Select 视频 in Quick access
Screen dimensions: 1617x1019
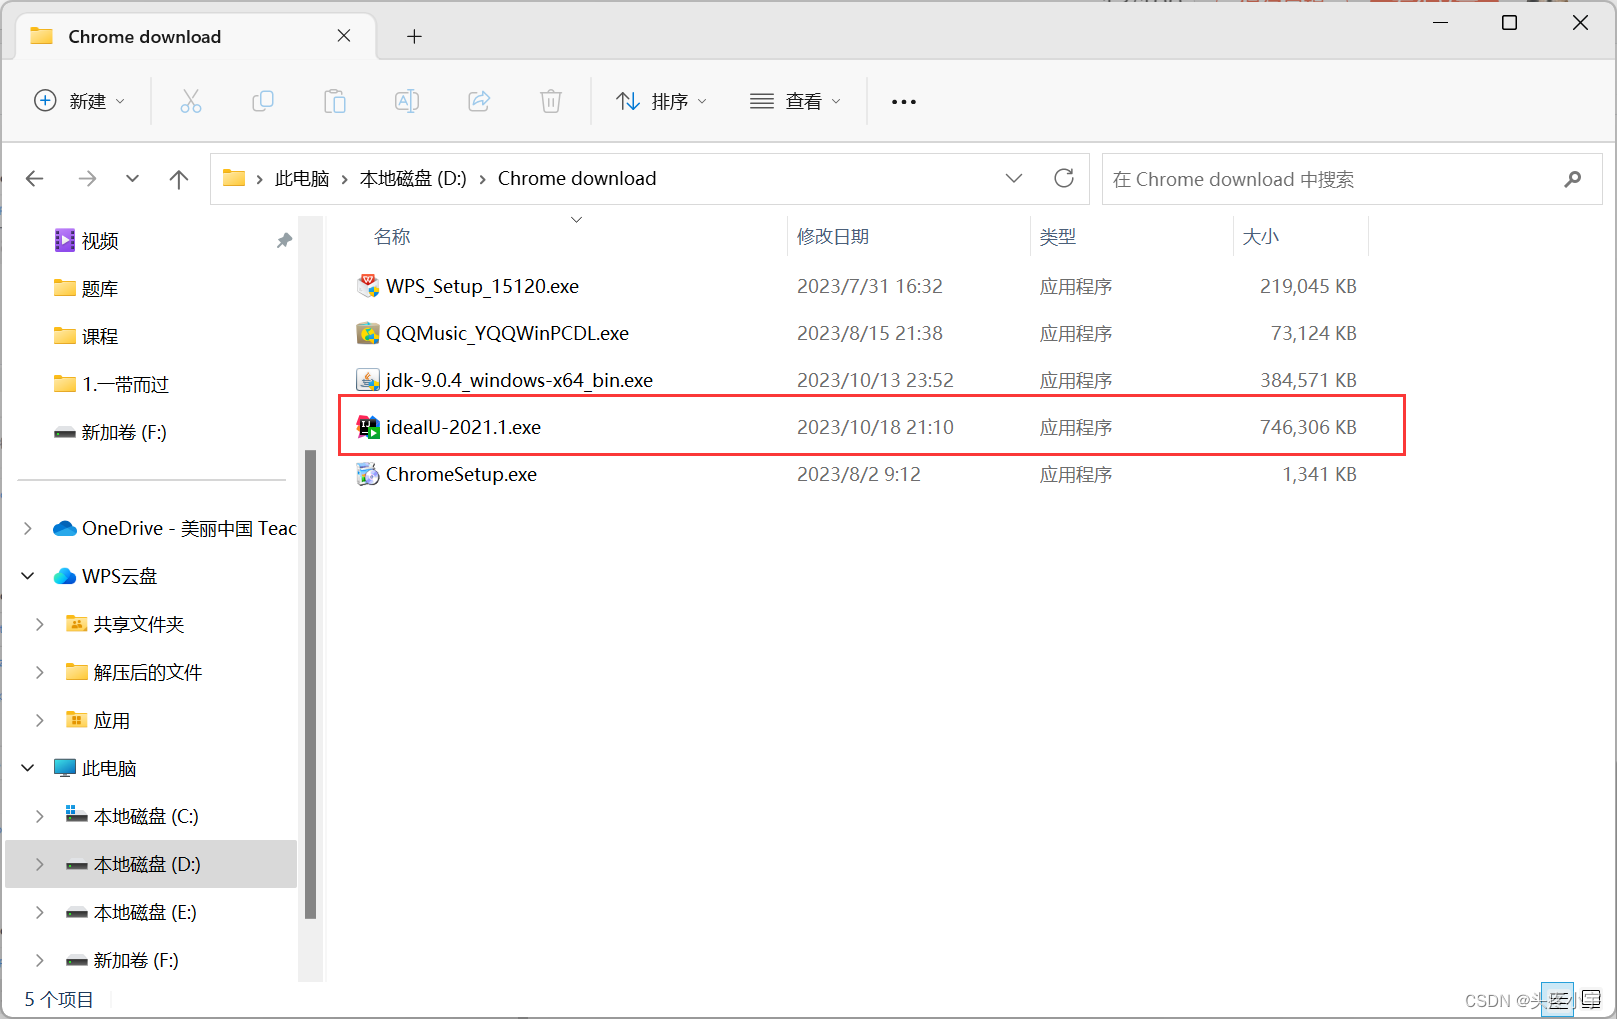tap(100, 241)
